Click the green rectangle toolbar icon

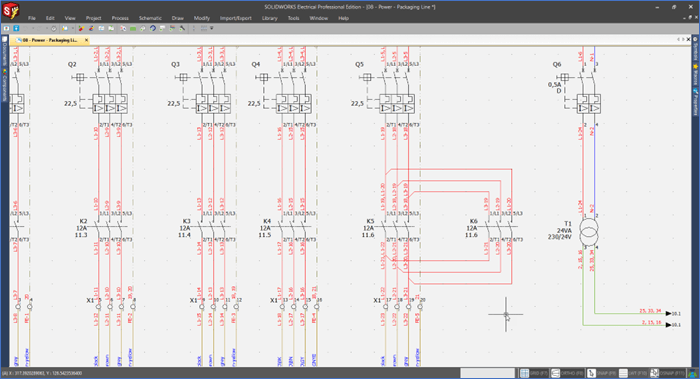(x=133, y=29)
